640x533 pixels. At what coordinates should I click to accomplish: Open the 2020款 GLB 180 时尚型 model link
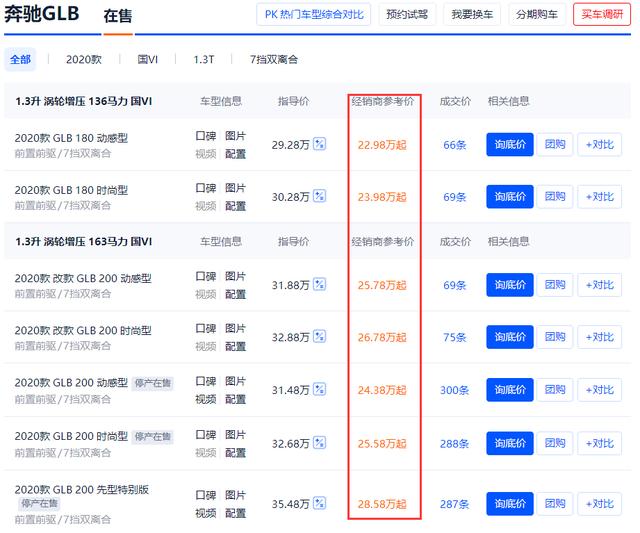[71, 191]
